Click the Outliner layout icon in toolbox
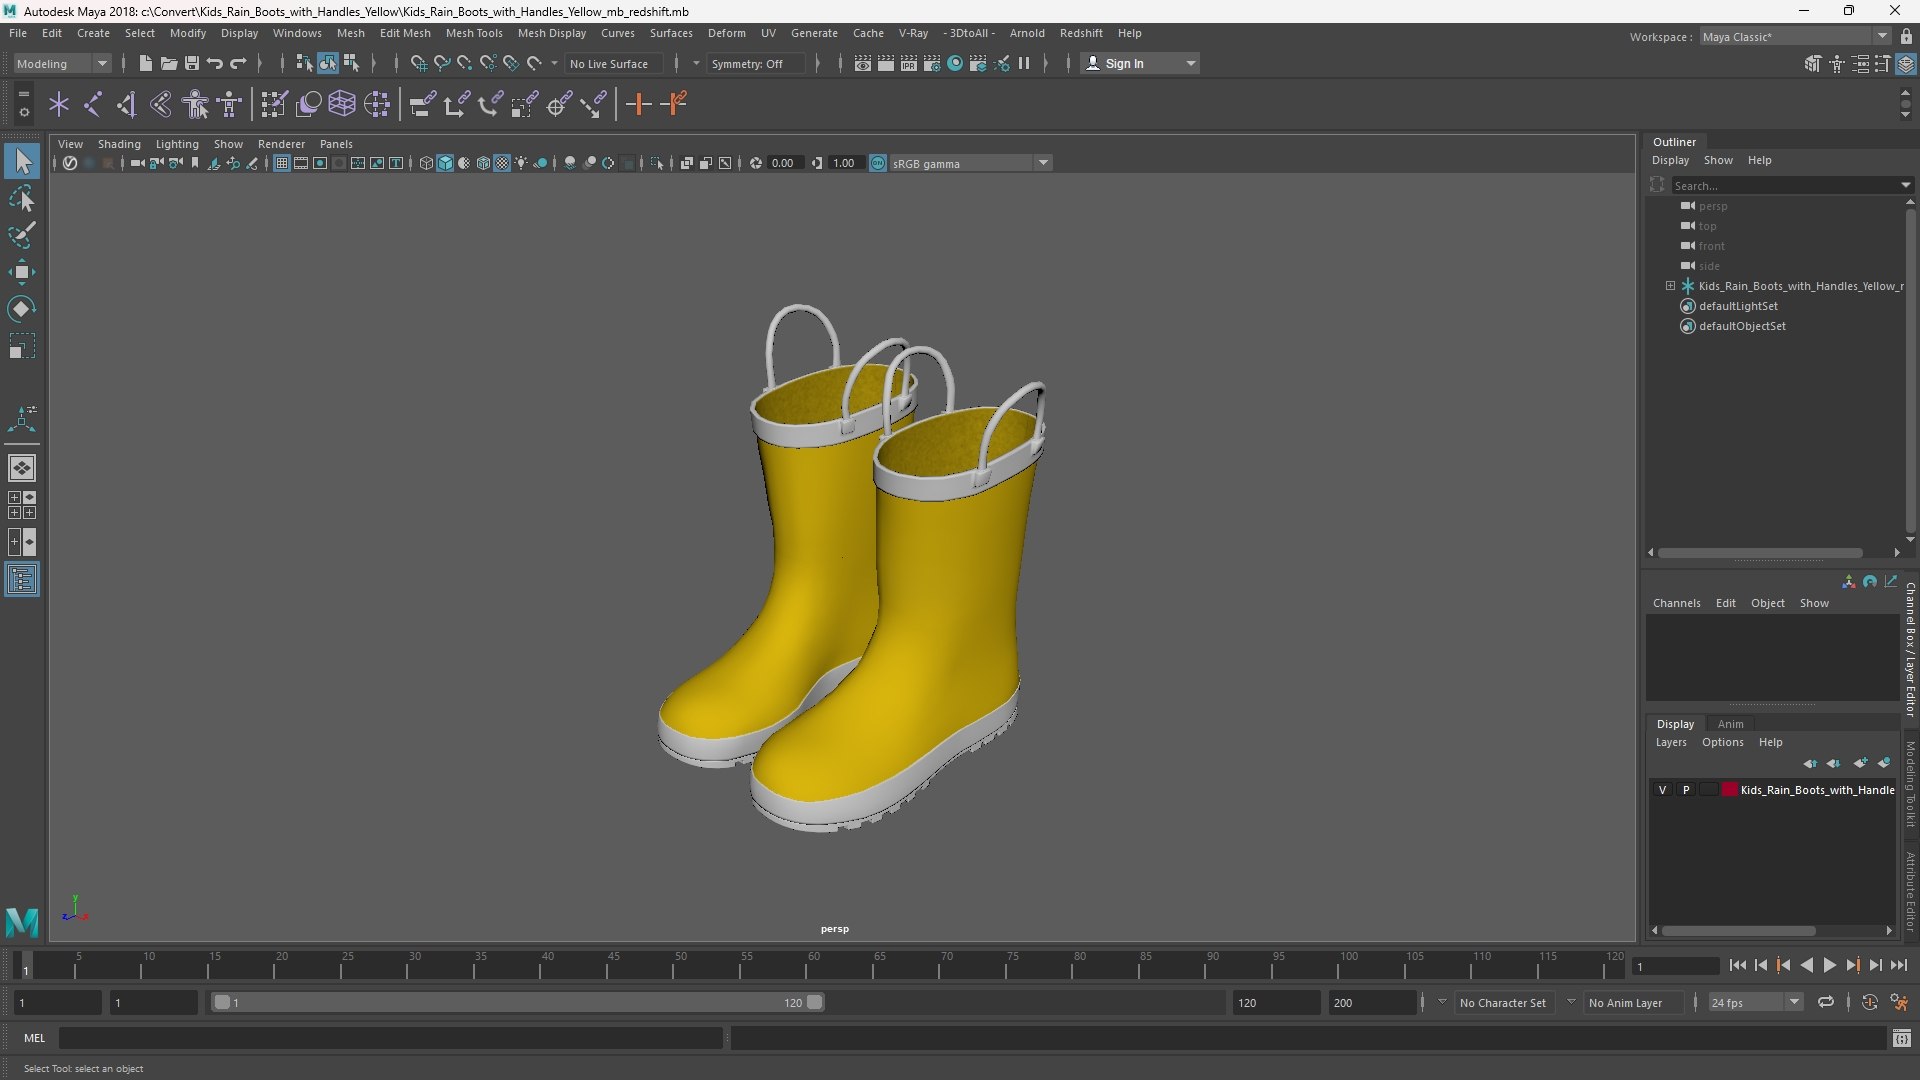Screen dimensions: 1920x1080 (22, 580)
